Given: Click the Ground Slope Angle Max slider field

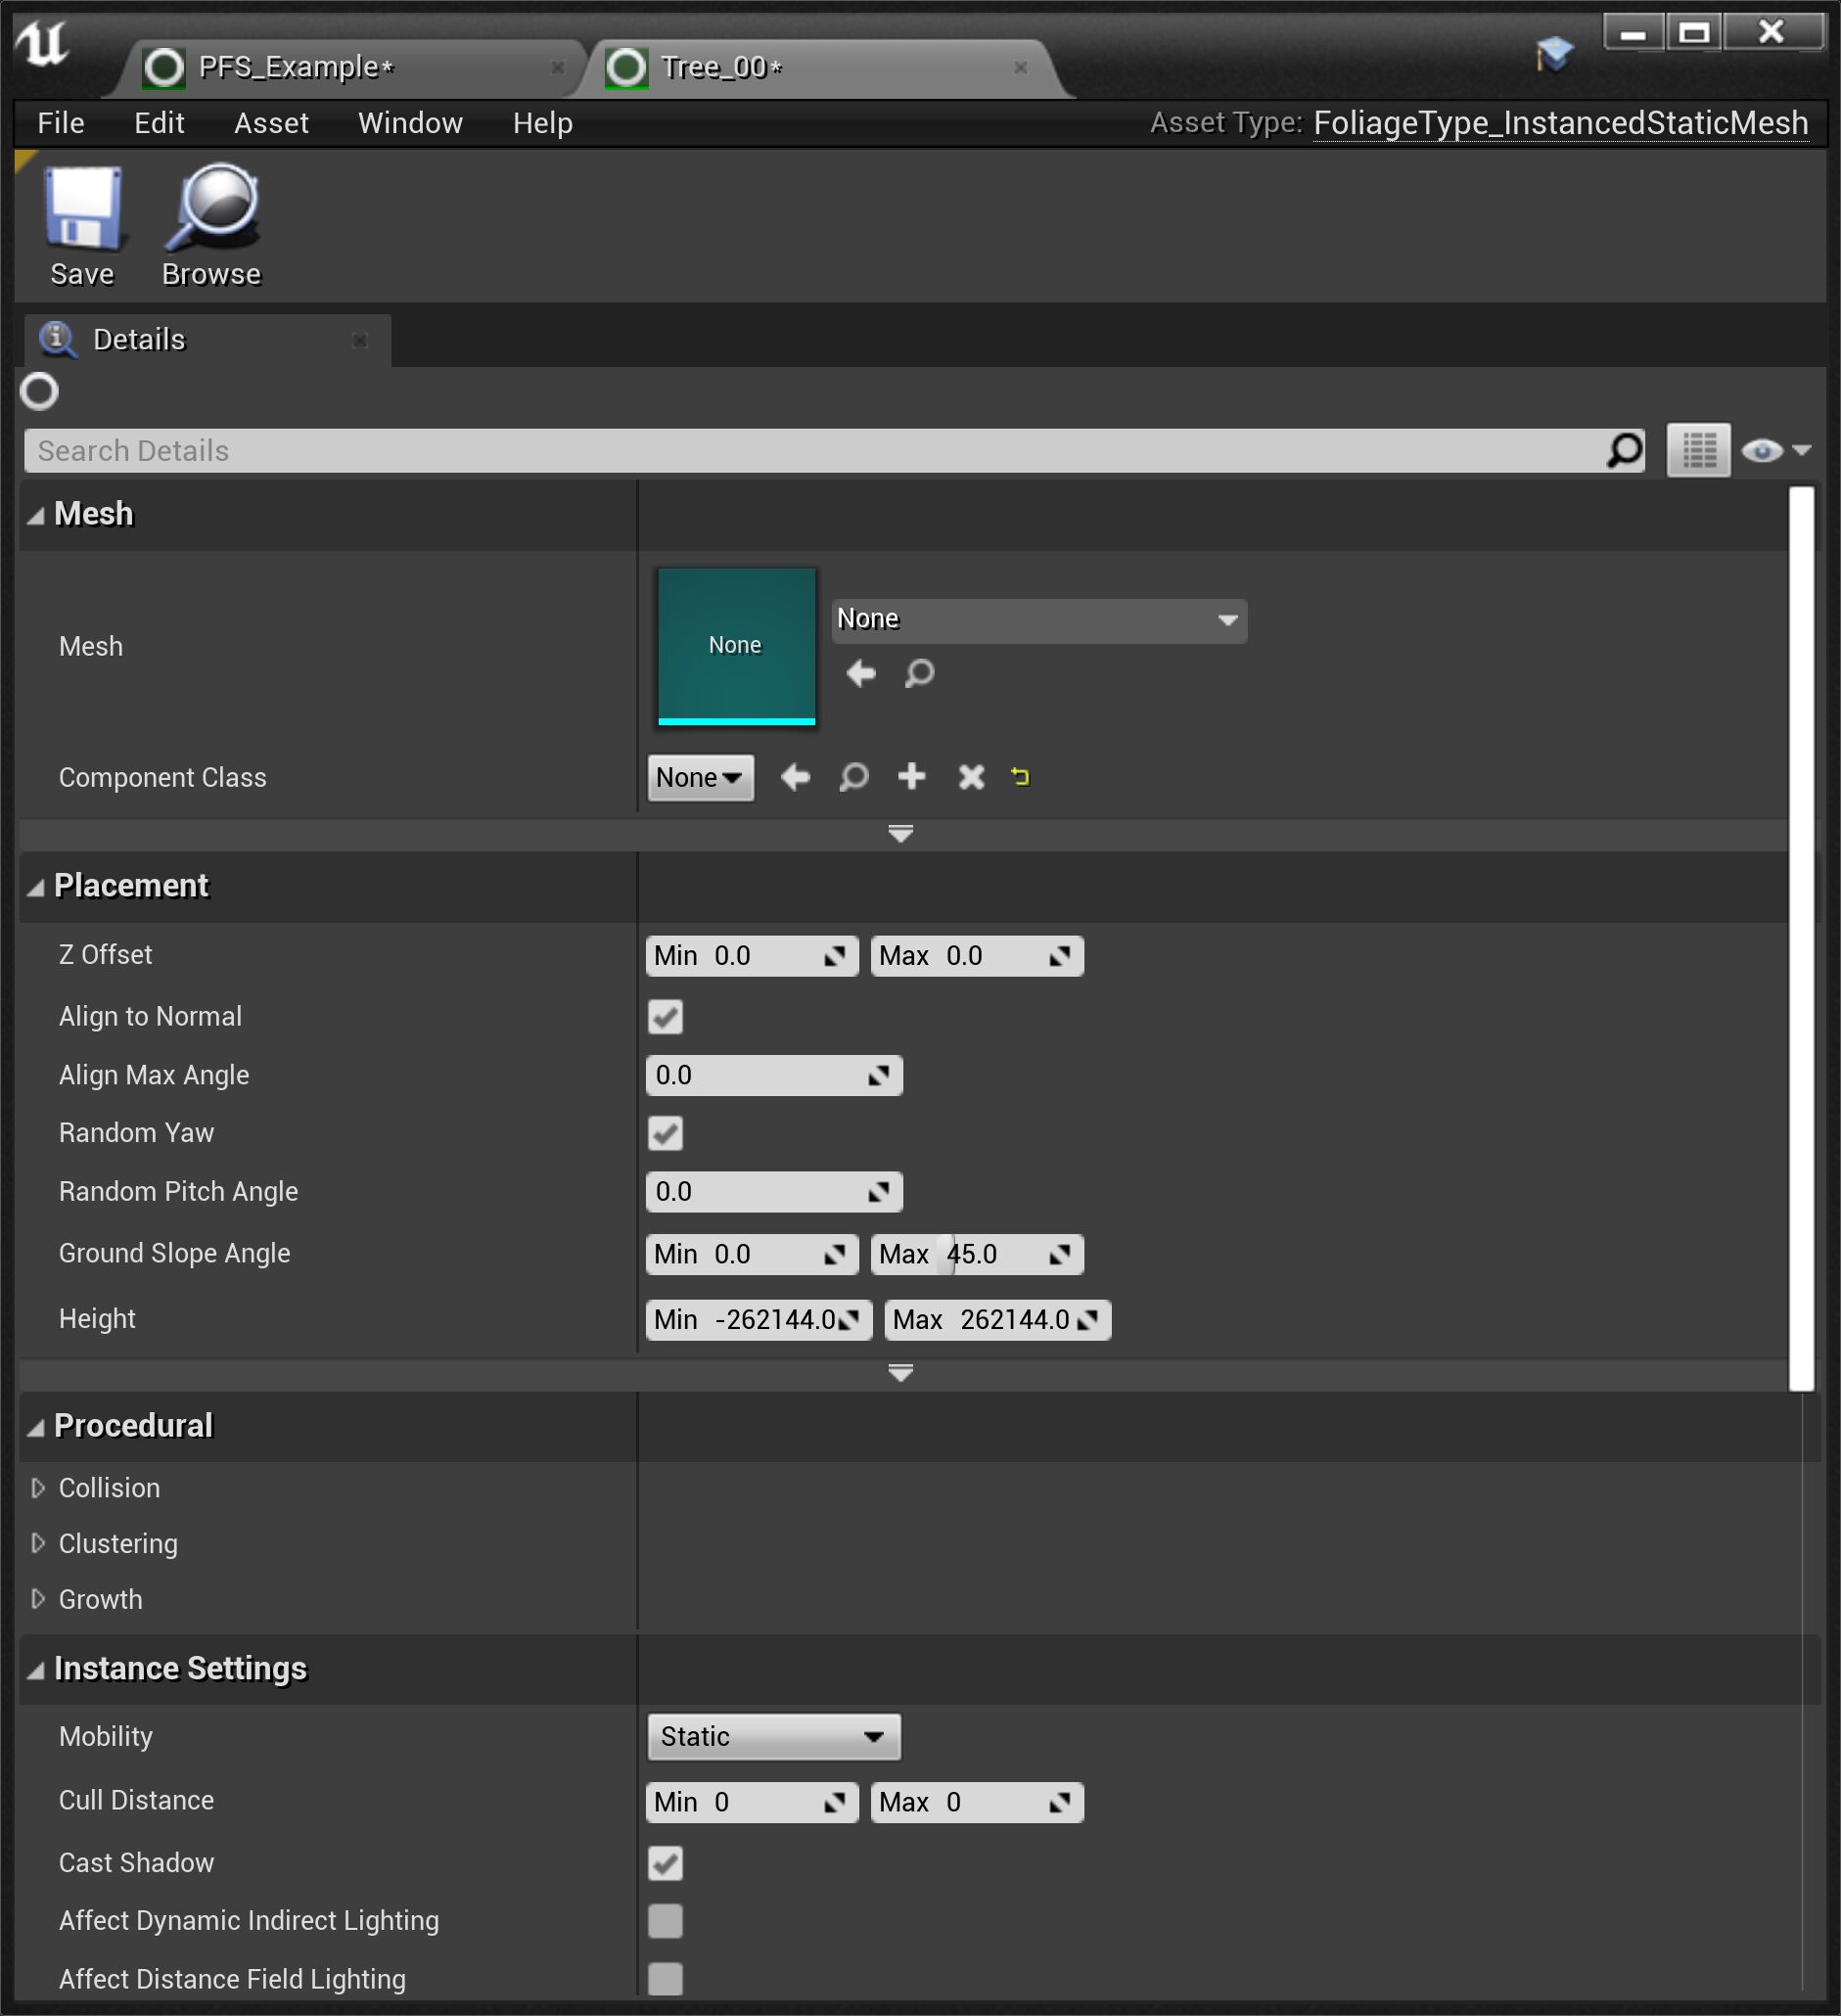Looking at the screenshot, I should tap(976, 1254).
